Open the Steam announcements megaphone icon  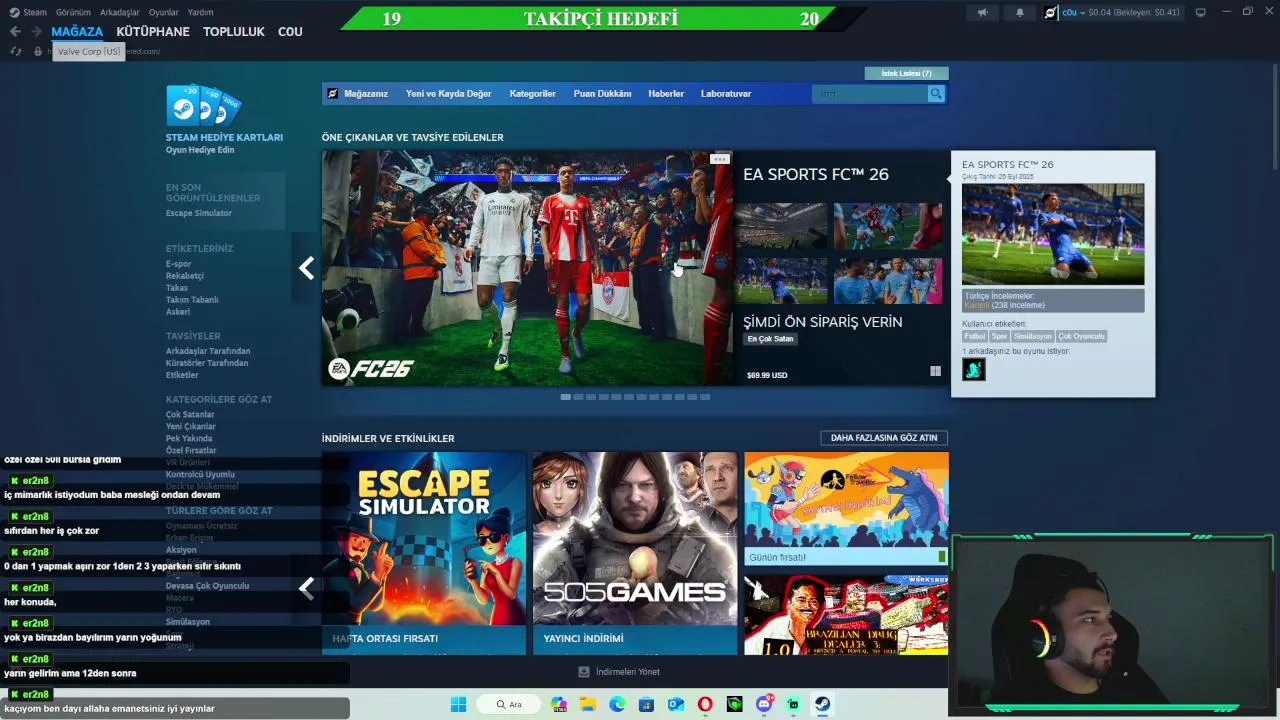982,12
